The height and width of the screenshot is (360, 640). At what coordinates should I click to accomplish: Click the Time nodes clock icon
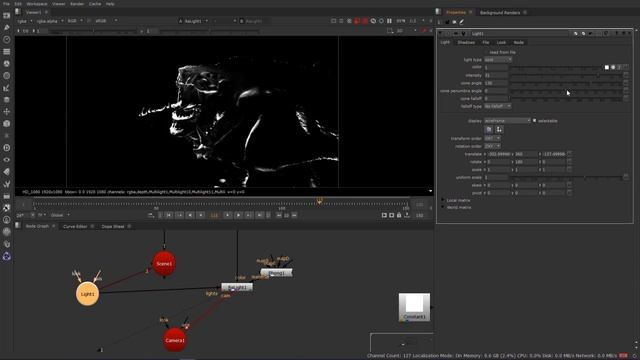(7, 40)
